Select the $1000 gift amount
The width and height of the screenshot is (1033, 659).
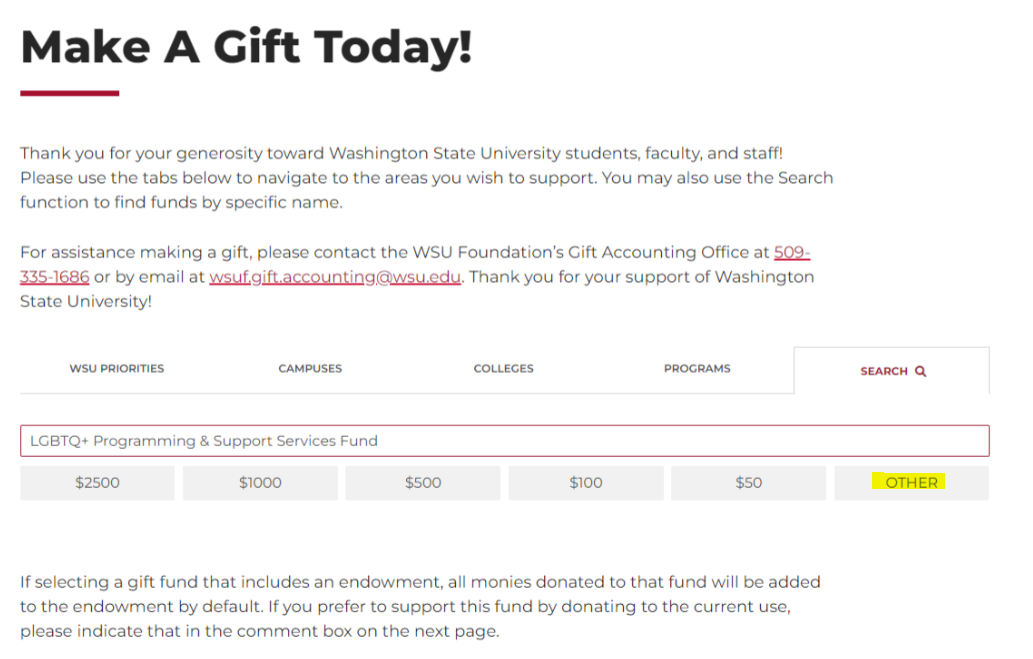(x=260, y=483)
